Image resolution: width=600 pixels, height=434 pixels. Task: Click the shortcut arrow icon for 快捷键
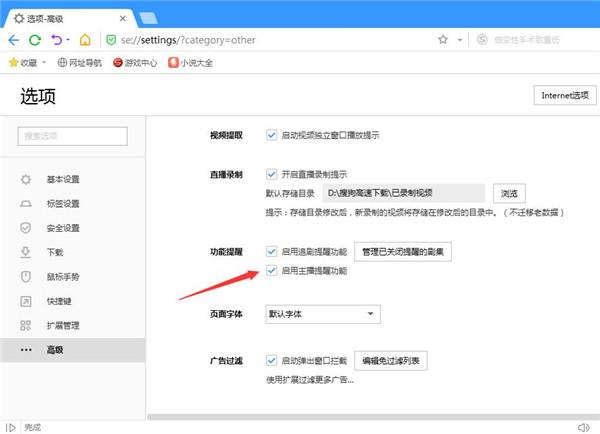coord(26,301)
